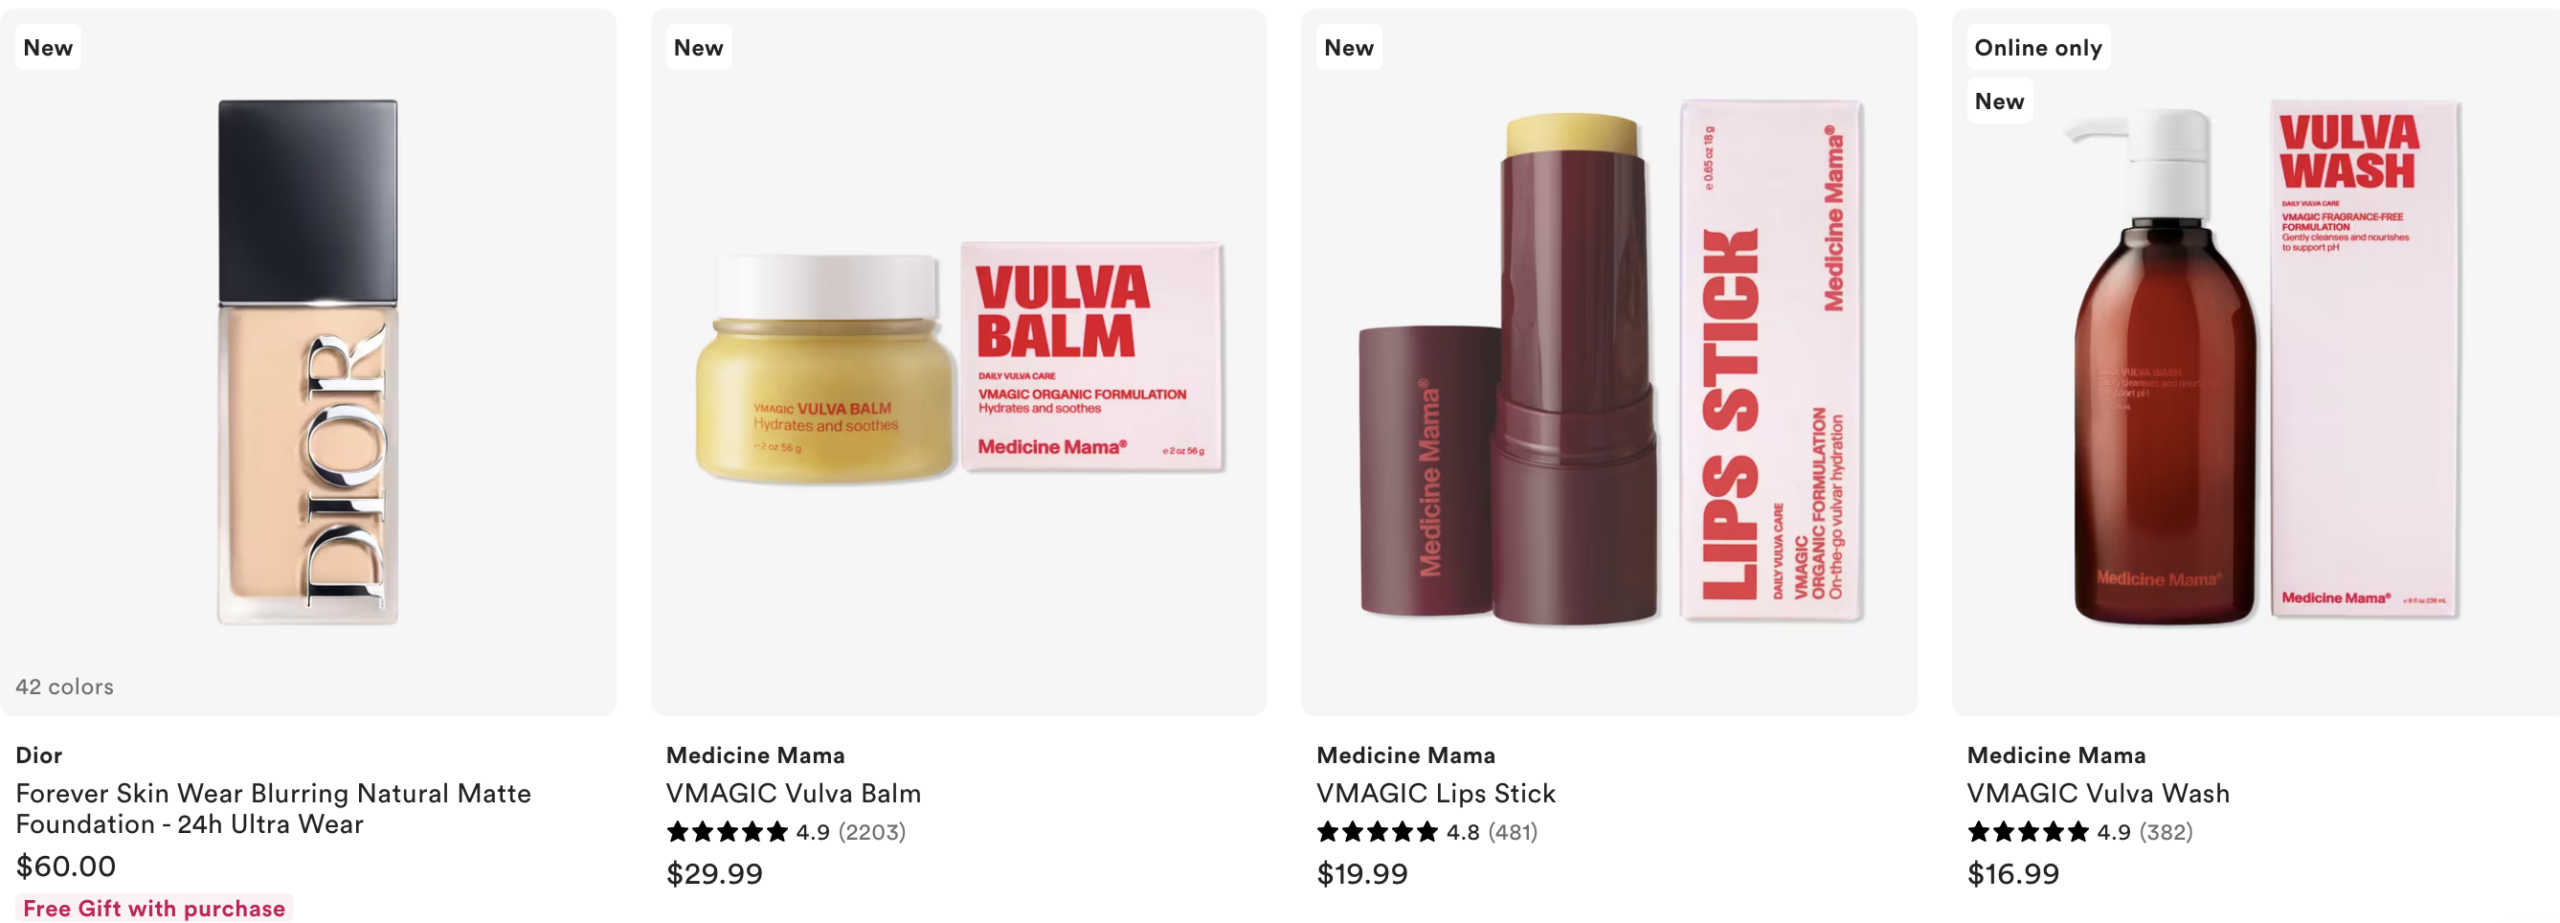Open the 2203 reviews count for Vulva Balm
The width and height of the screenshot is (2560, 923).
[871, 832]
